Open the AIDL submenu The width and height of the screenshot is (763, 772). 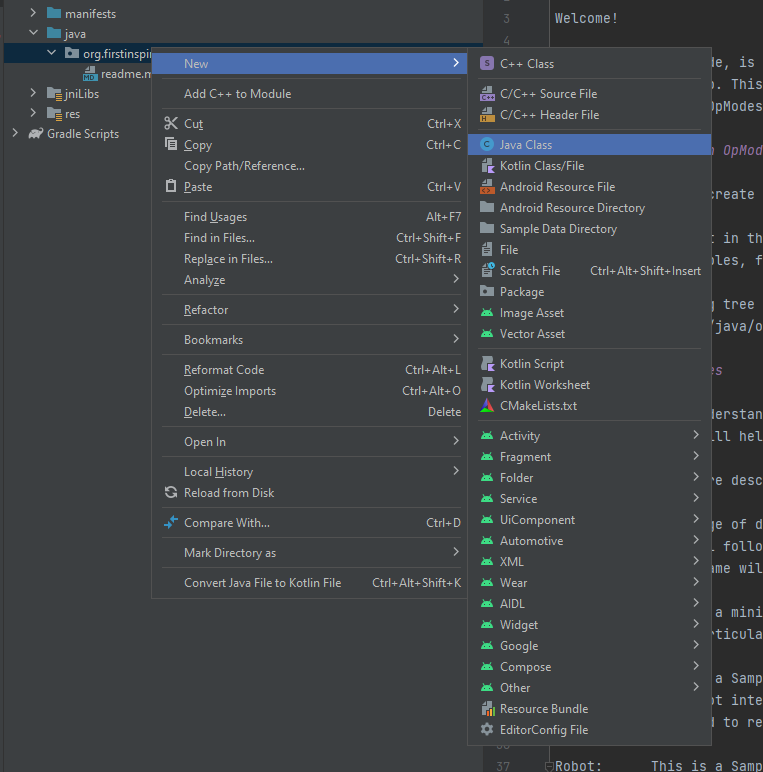pos(589,604)
